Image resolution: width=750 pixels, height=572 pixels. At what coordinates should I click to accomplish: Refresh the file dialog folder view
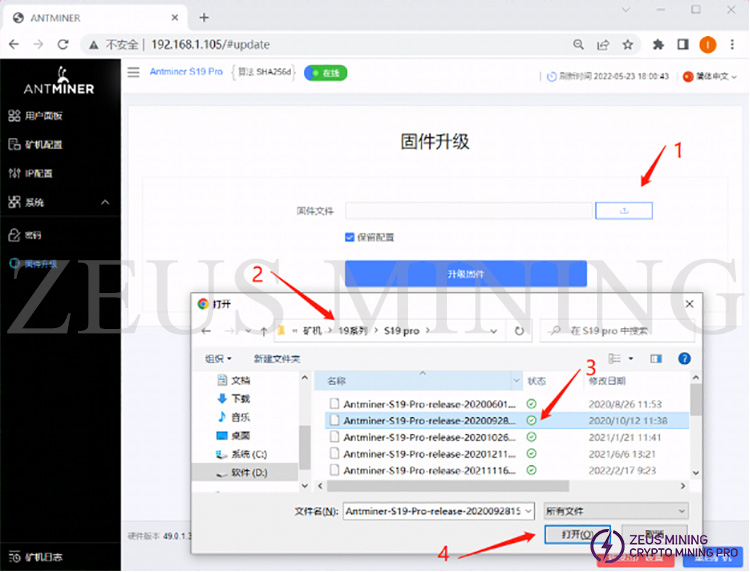[519, 331]
